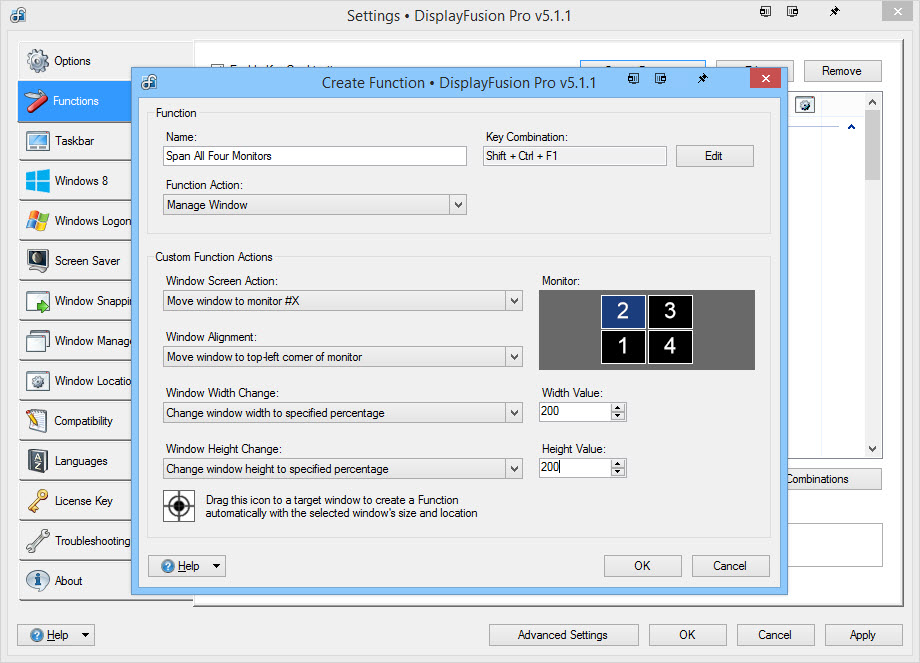Open the Options gear section in sidebar

(x=72, y=61)
